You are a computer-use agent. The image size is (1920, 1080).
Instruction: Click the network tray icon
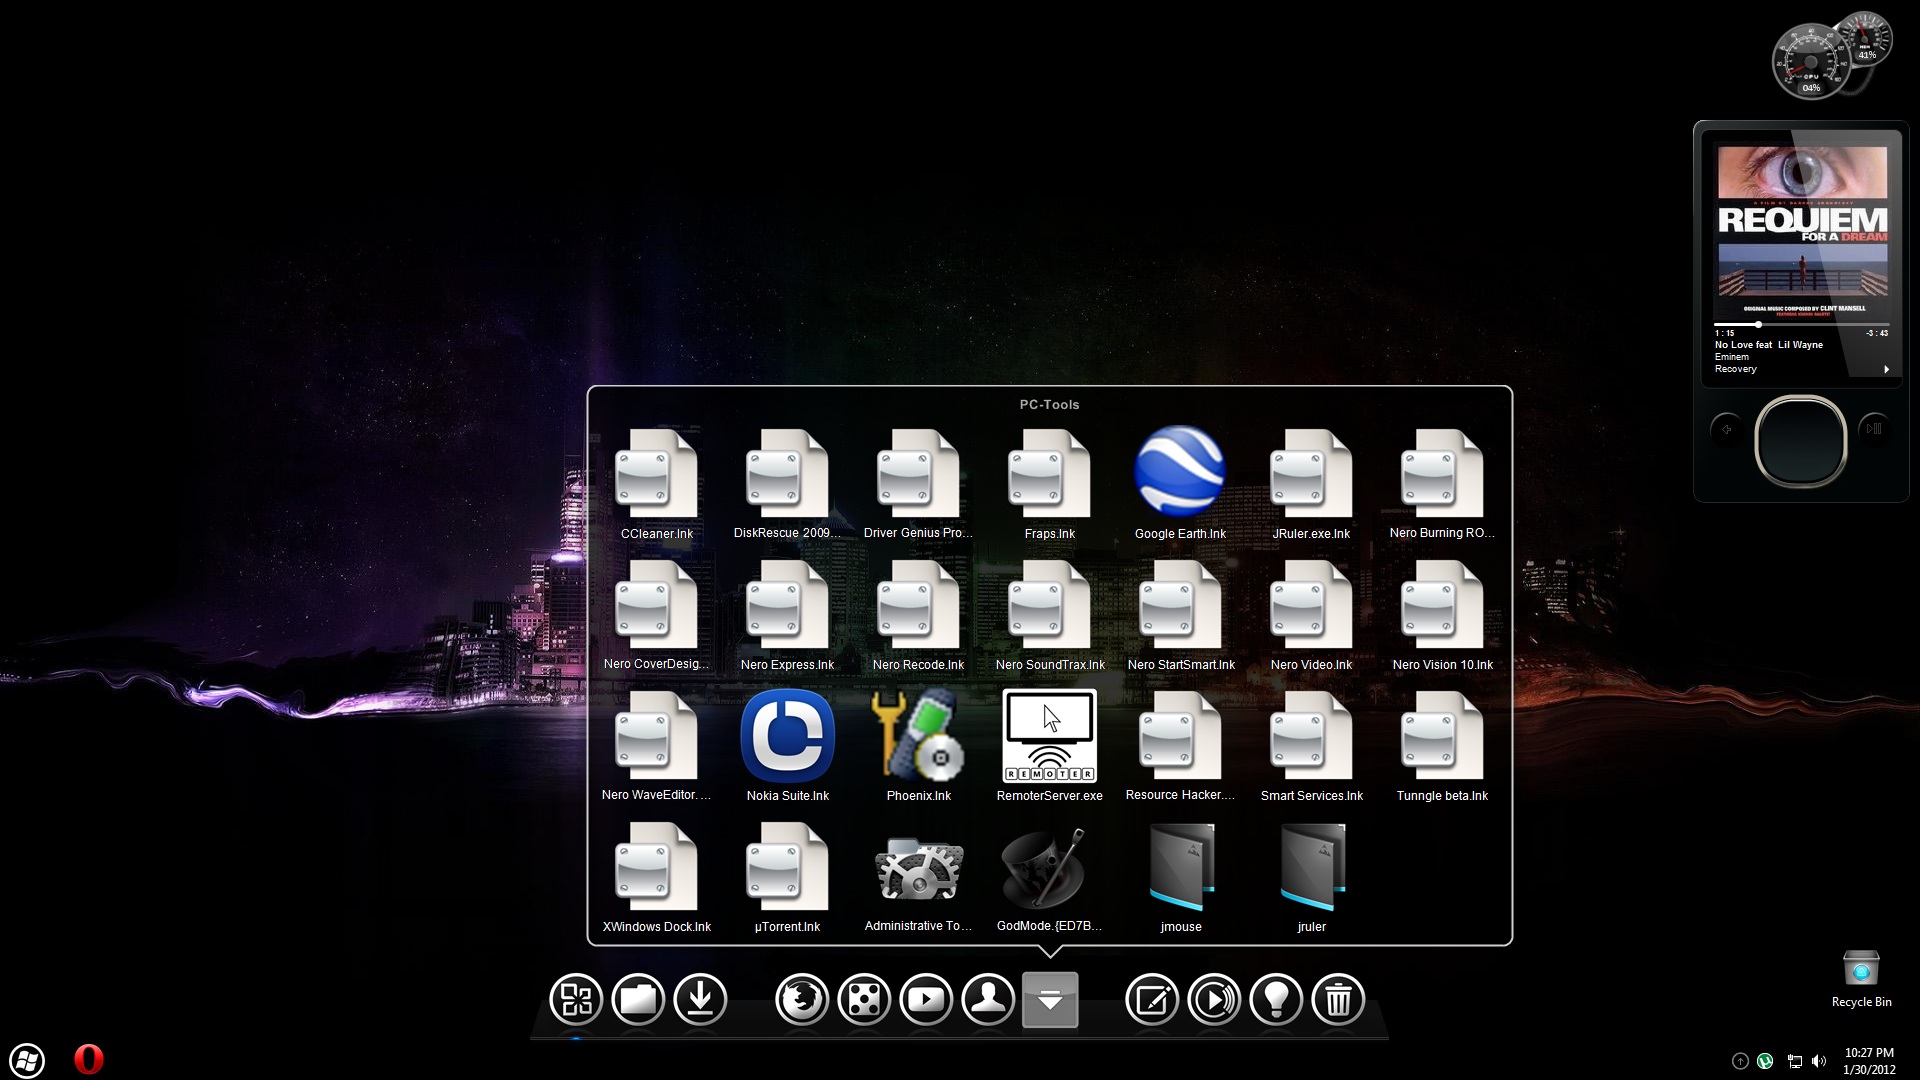click(1794, 1061)
